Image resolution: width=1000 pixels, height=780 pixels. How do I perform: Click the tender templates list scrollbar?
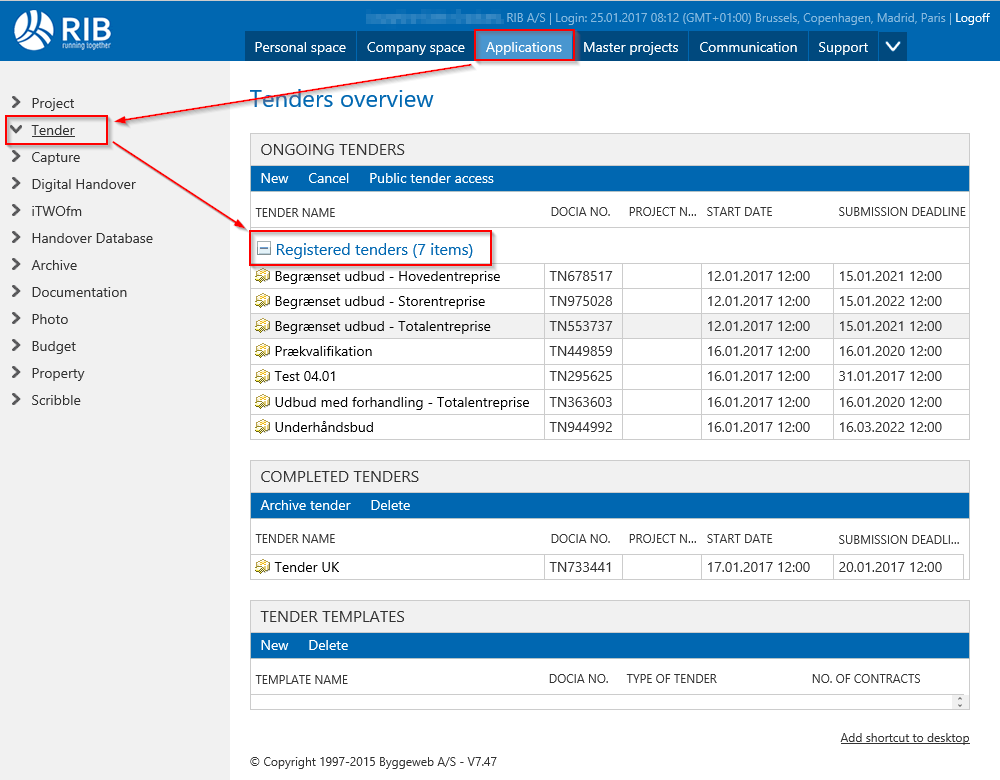[x=960, y=702]
